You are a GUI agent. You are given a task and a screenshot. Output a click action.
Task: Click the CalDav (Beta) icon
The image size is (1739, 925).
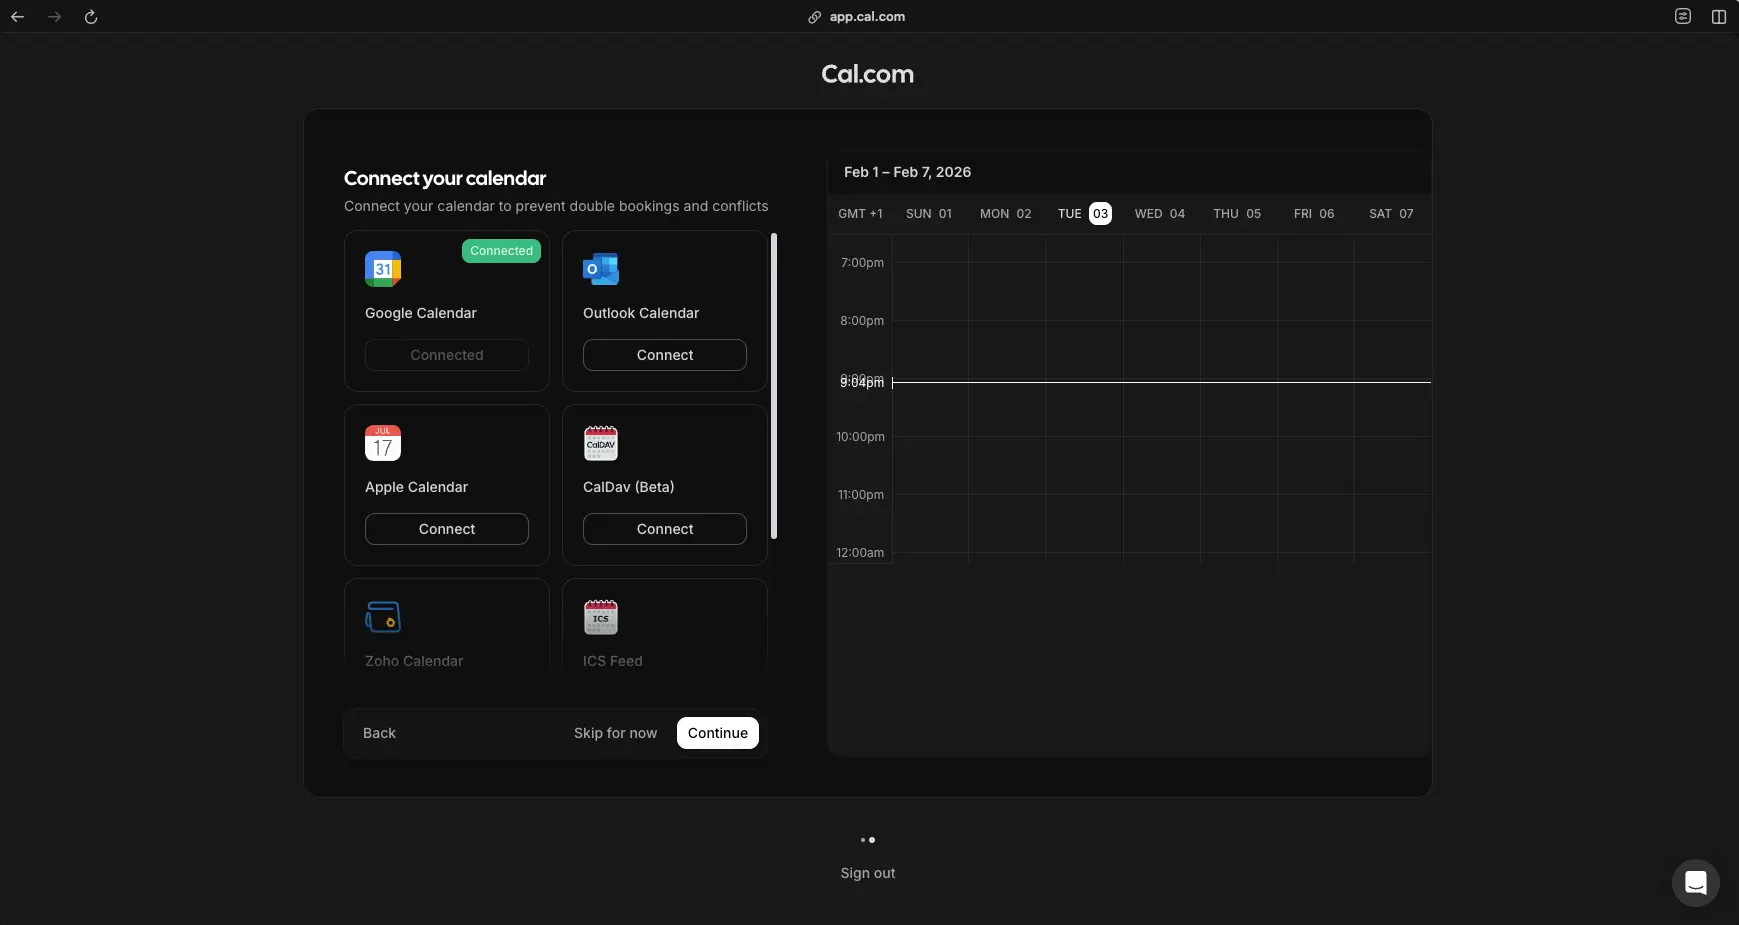(x=600, y=443)
